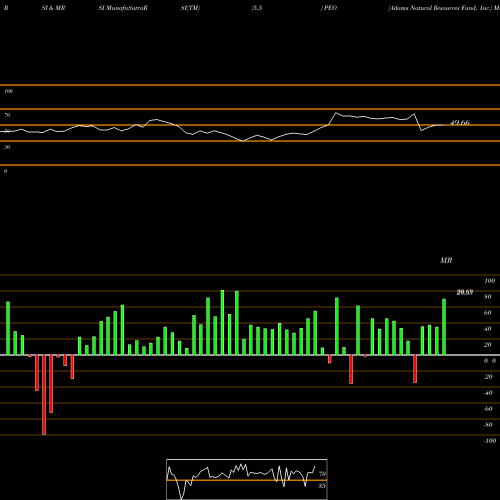The image size is (500, 500).
Task: Click the 'SI(TM)' header text
Action: click(190, 8)
